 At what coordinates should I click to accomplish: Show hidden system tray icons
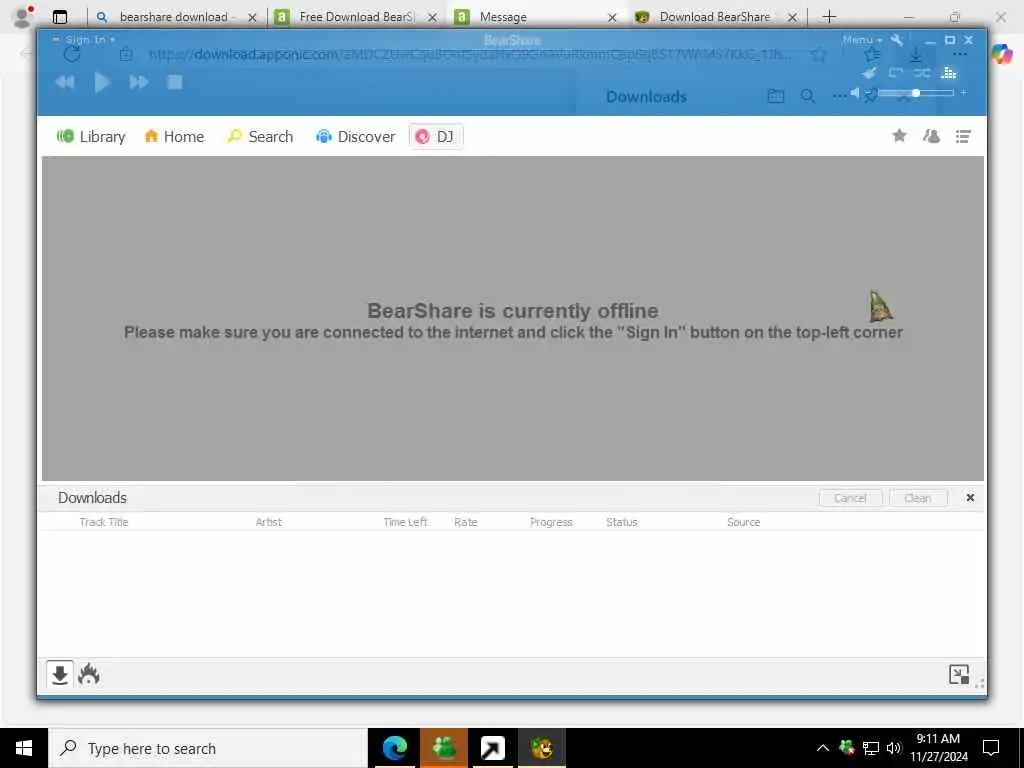[x=822, y=748]
